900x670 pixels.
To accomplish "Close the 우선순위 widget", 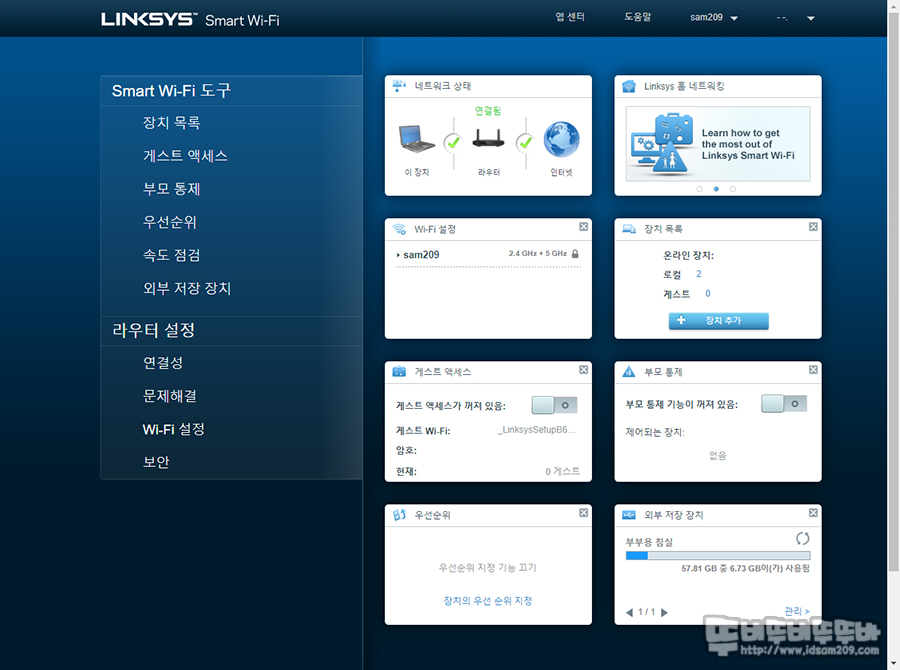I will [583, 513].
